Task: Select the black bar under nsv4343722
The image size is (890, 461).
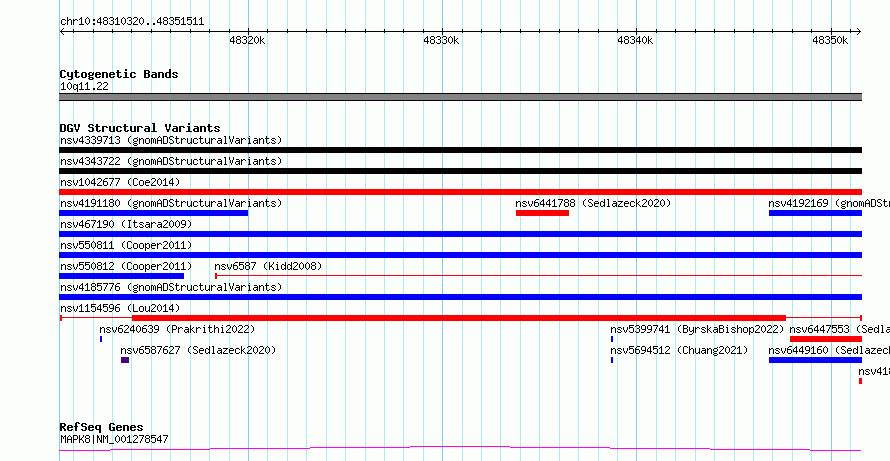Action: (460, 171)
